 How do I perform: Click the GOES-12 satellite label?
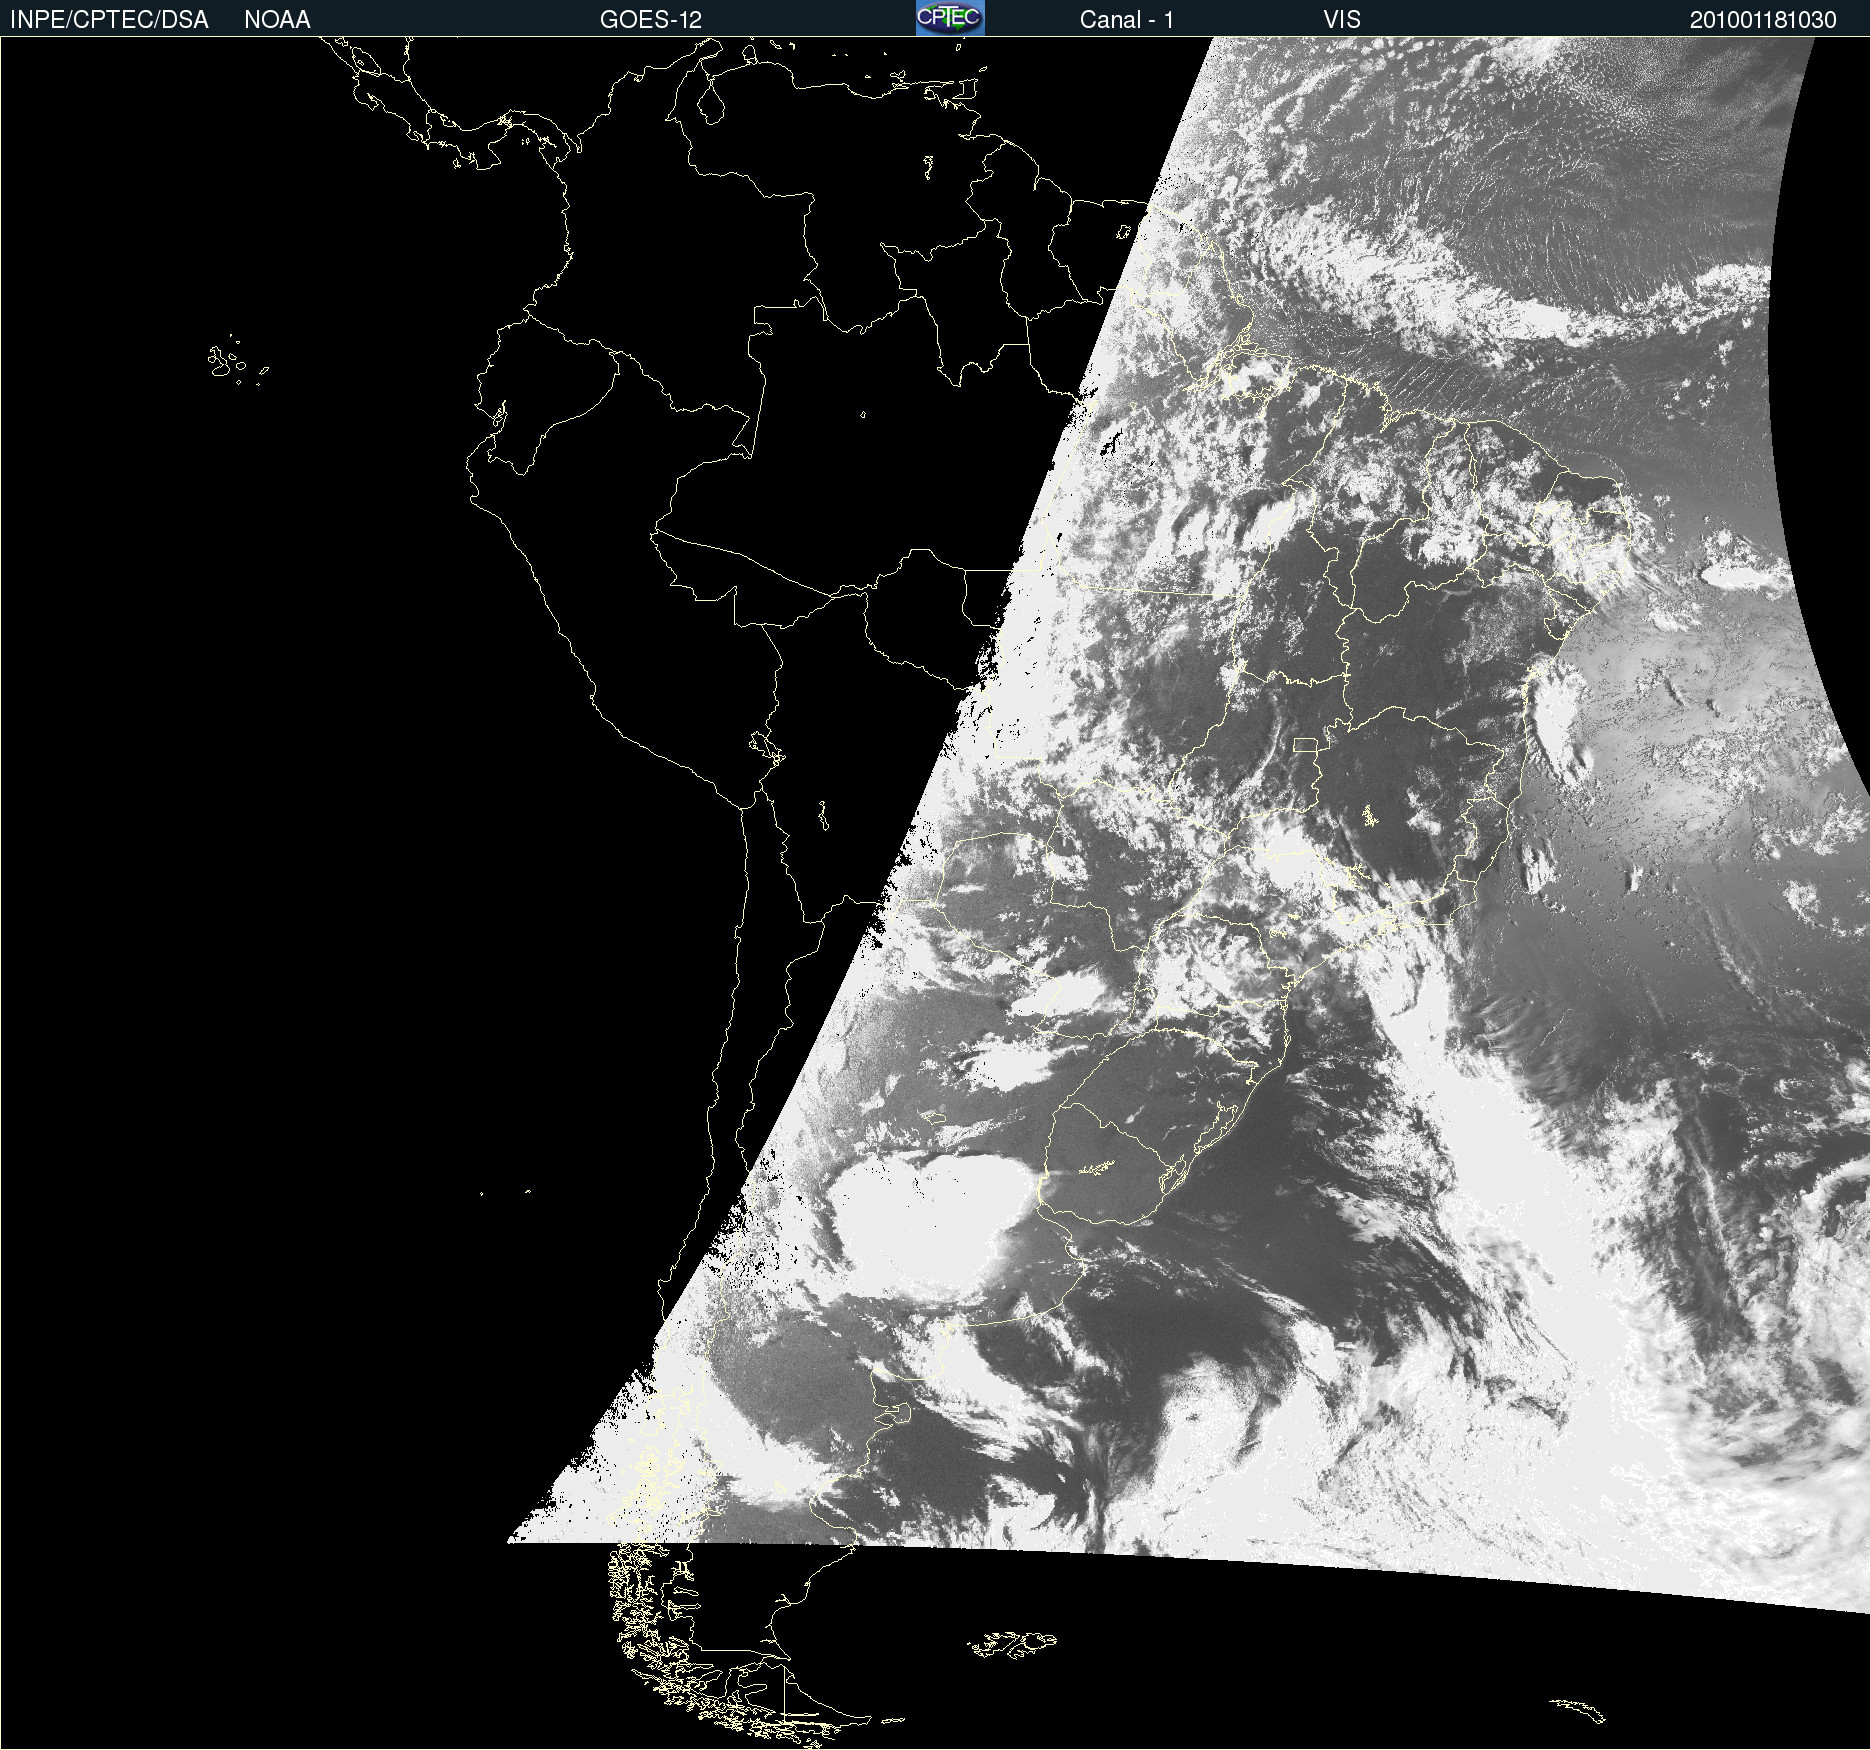pos(651,20)
